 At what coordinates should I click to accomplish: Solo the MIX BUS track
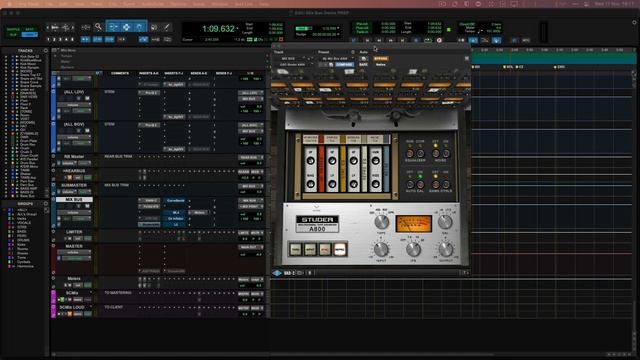[x=78, y=207]
